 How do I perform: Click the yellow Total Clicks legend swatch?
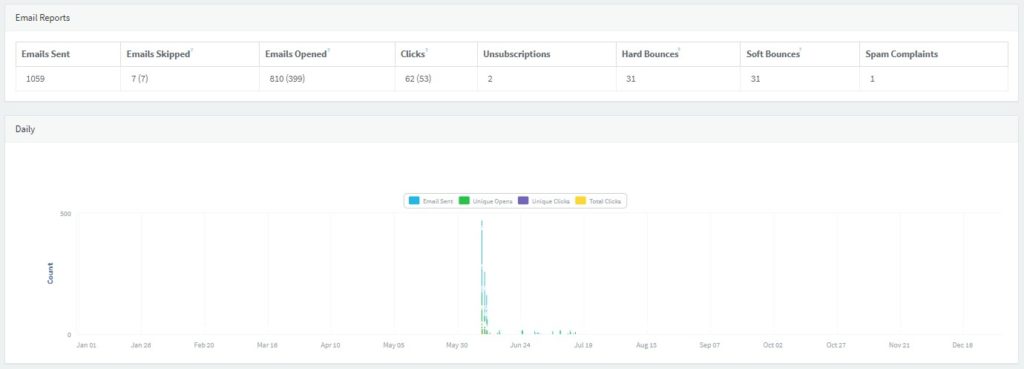581,201
